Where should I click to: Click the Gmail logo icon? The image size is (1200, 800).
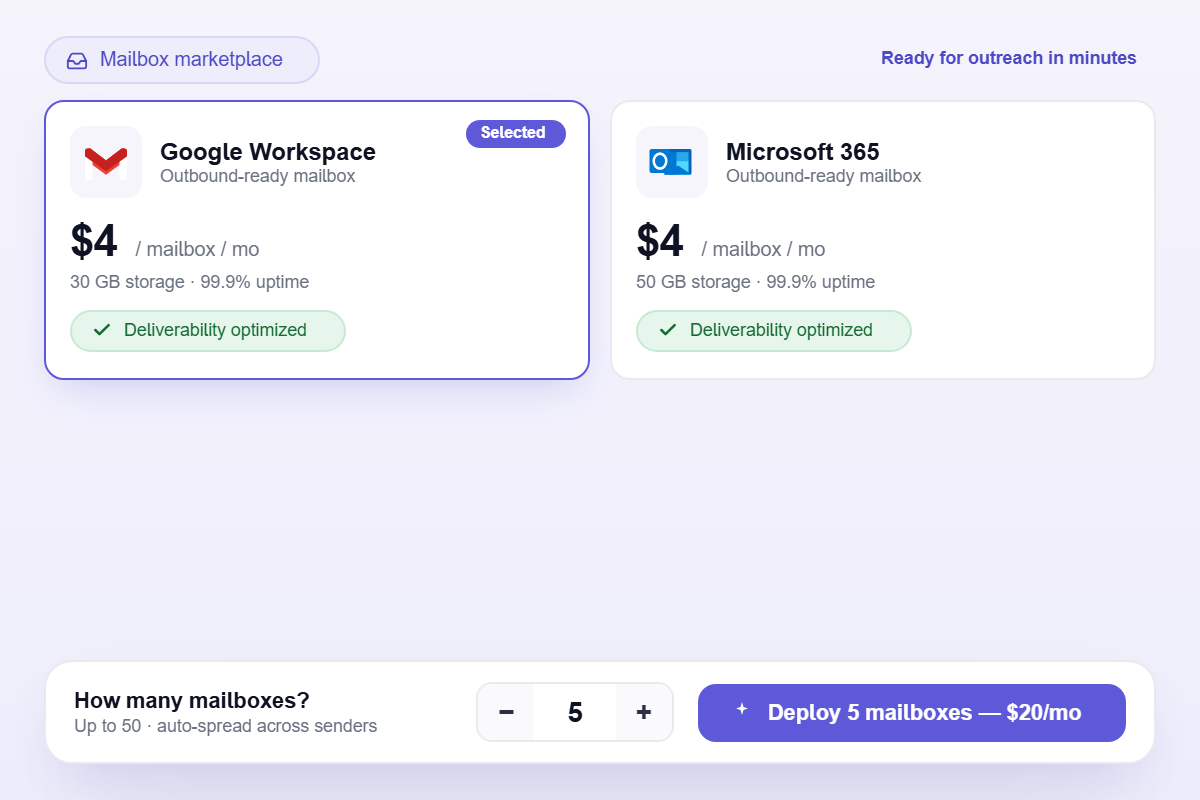(x=106, y=162)
